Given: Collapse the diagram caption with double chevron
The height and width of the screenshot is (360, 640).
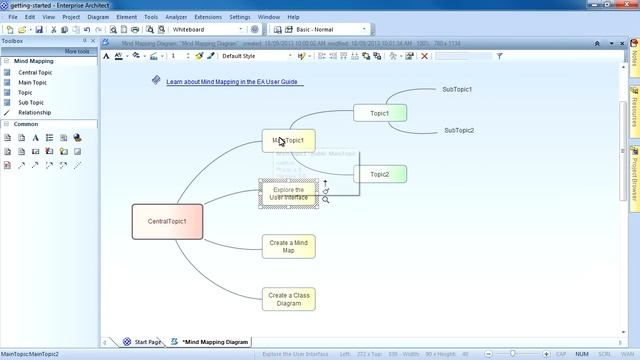Looking at the screenshot, I should click(x=597, y=43).
